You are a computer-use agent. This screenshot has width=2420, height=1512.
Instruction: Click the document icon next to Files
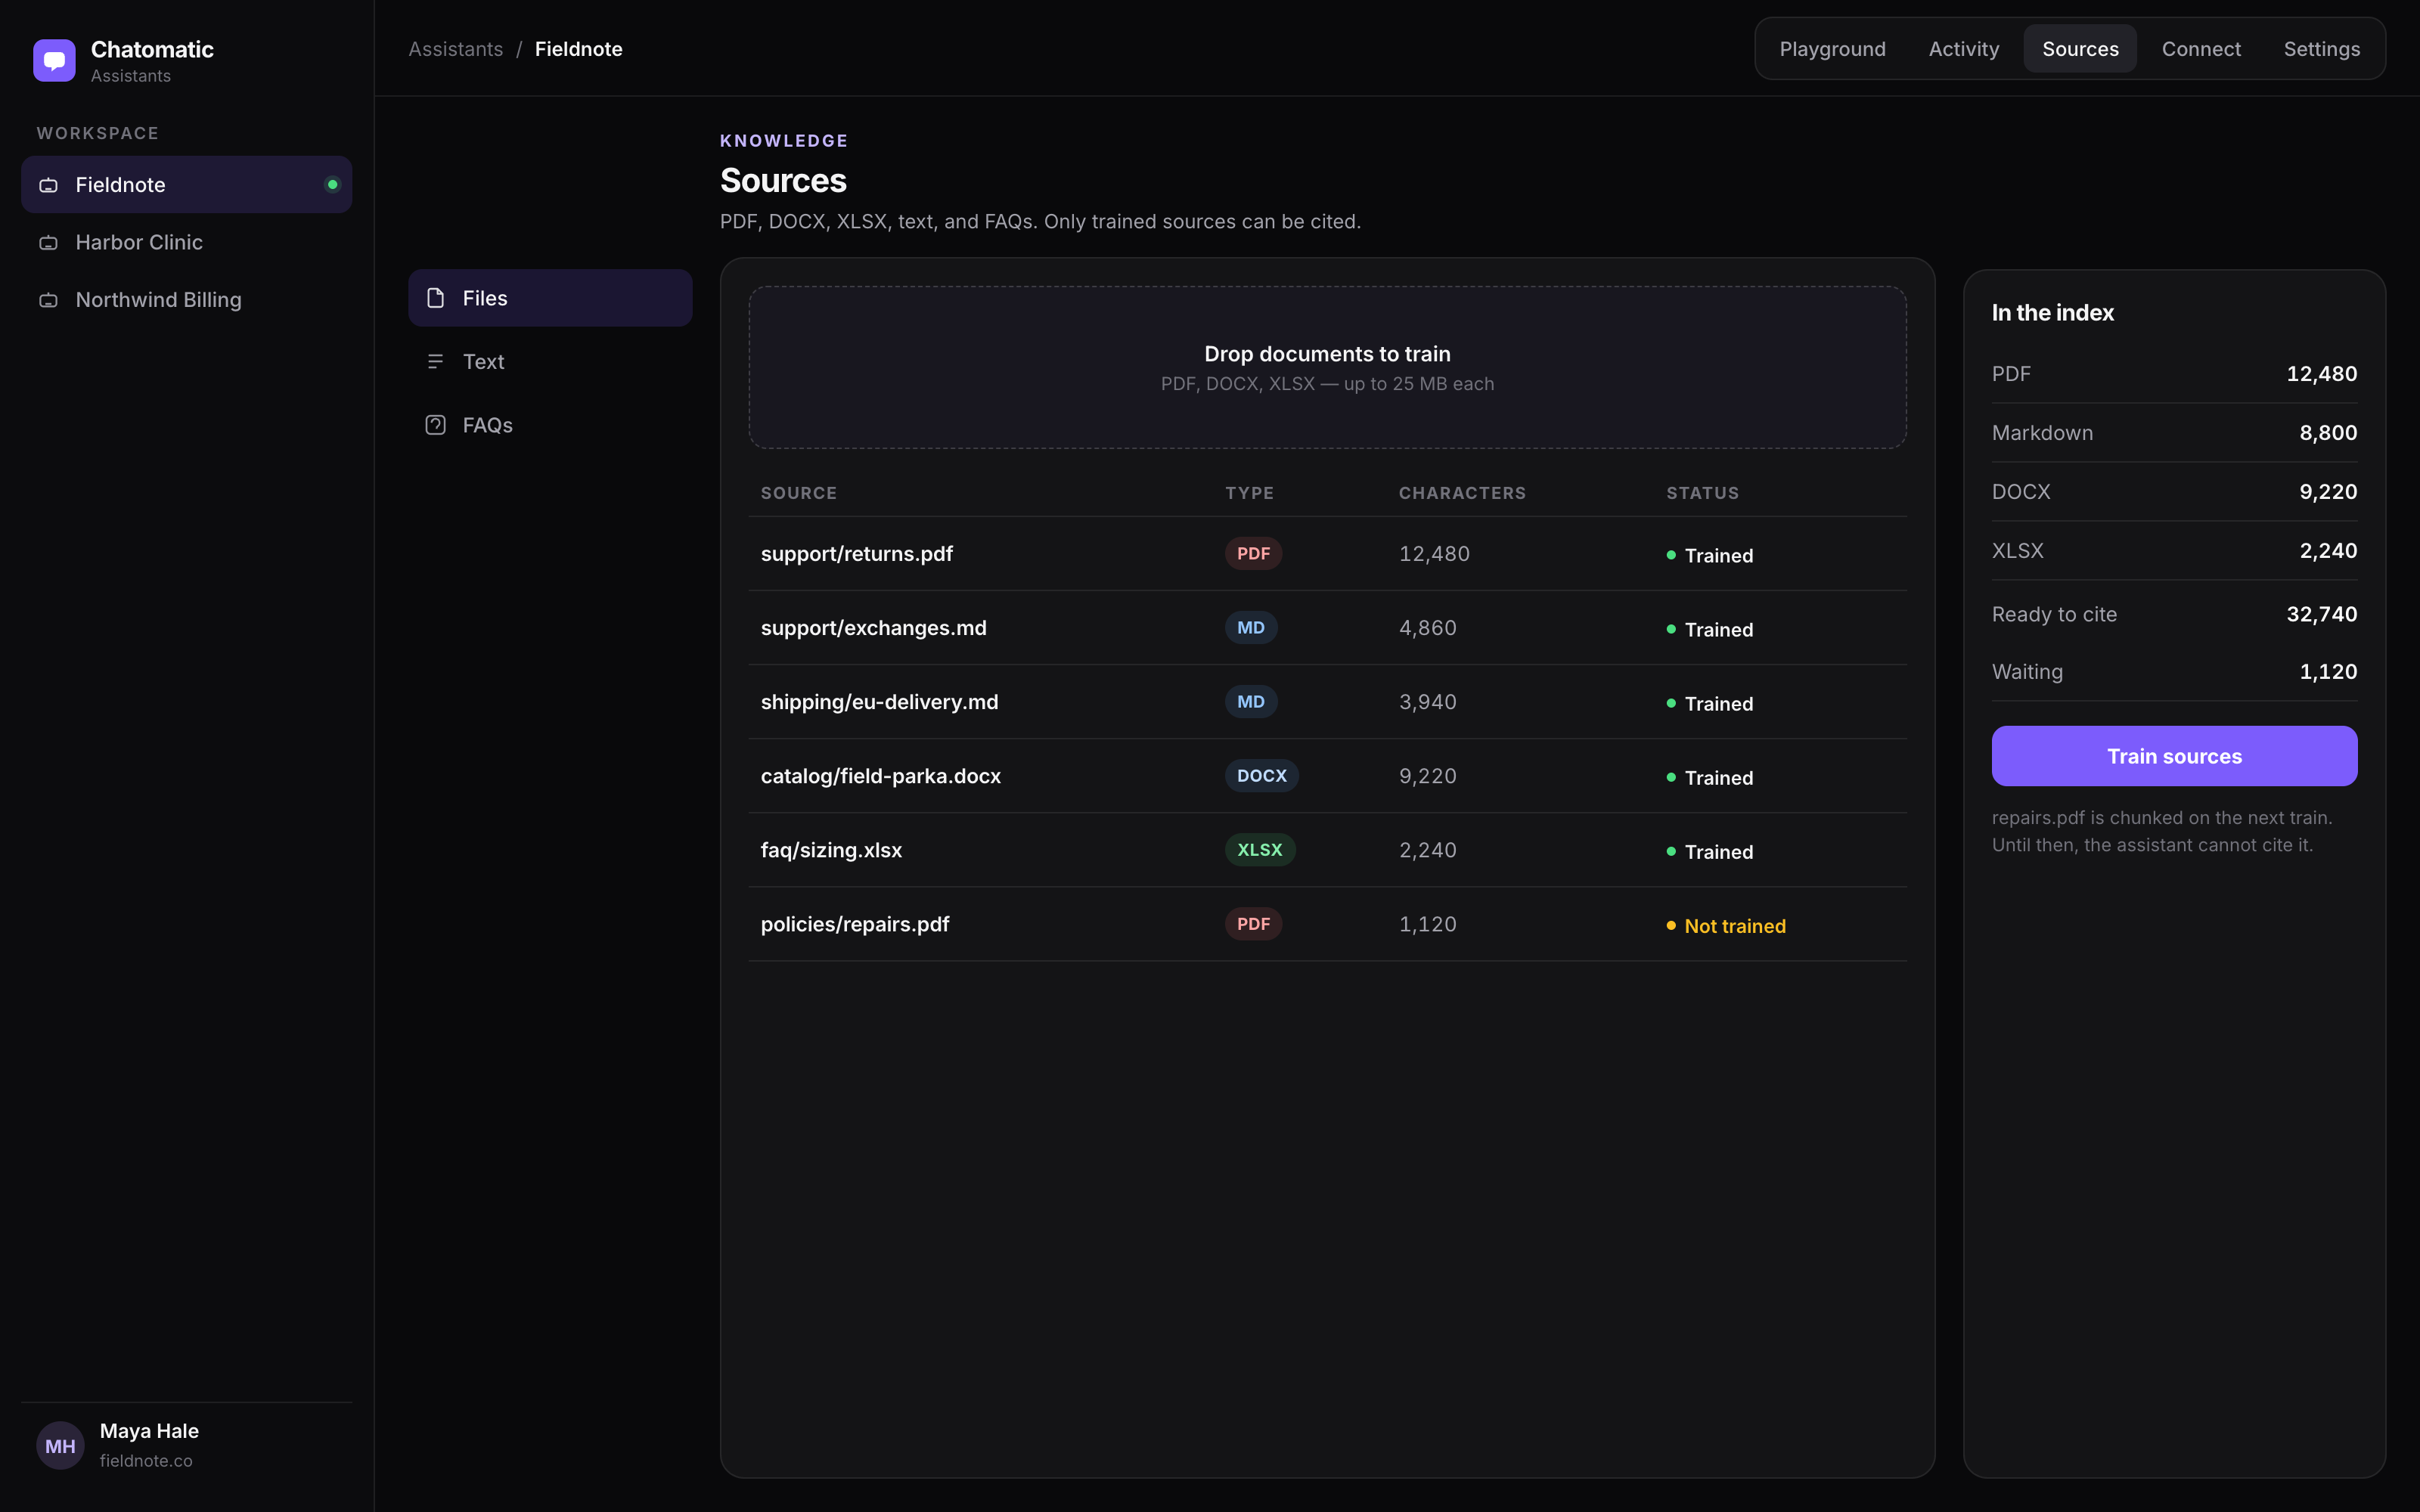point(435,298)
